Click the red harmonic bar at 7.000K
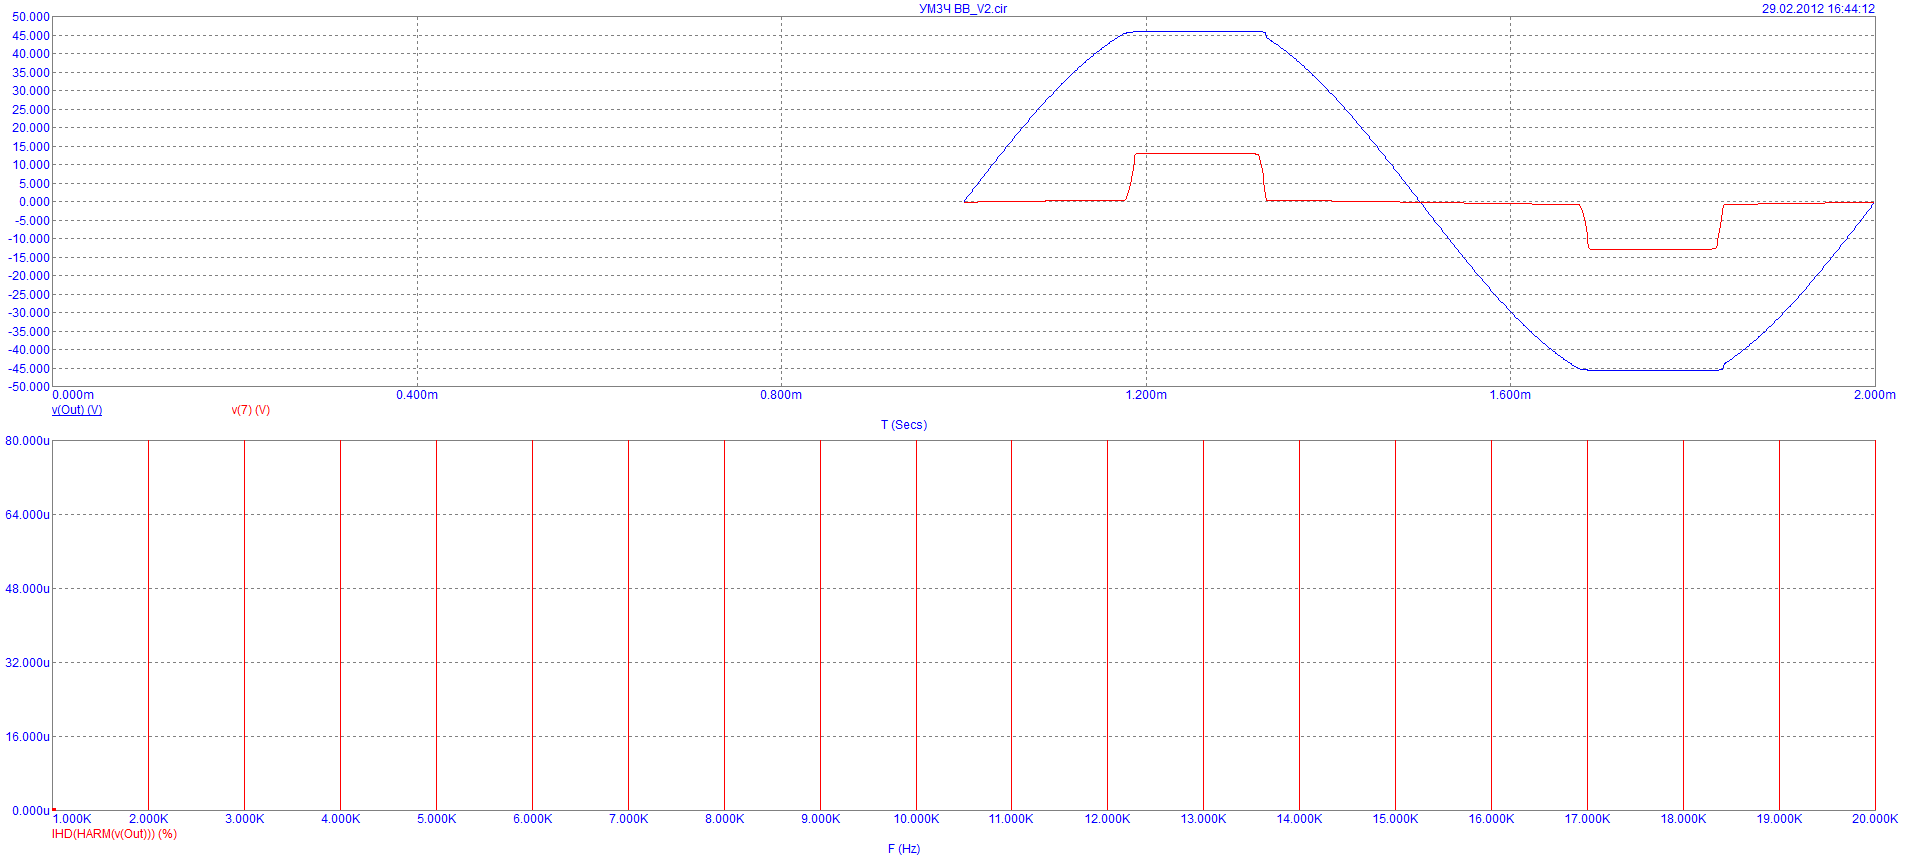This screenshot has width=1907, height=862. [628, 625]
